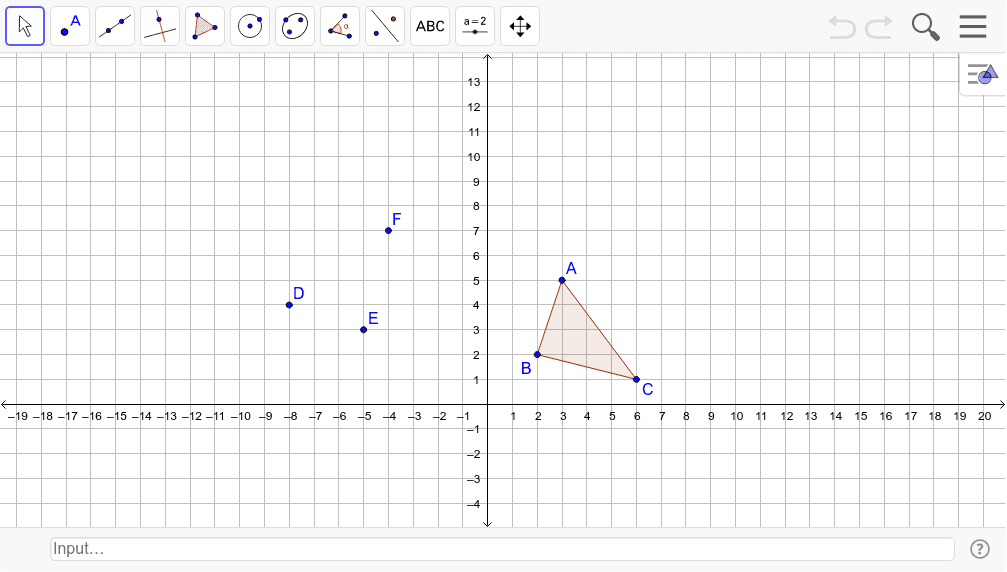Select the Reflect about Line tool
Screen dimensions: 1007x572
coord(385,26)
